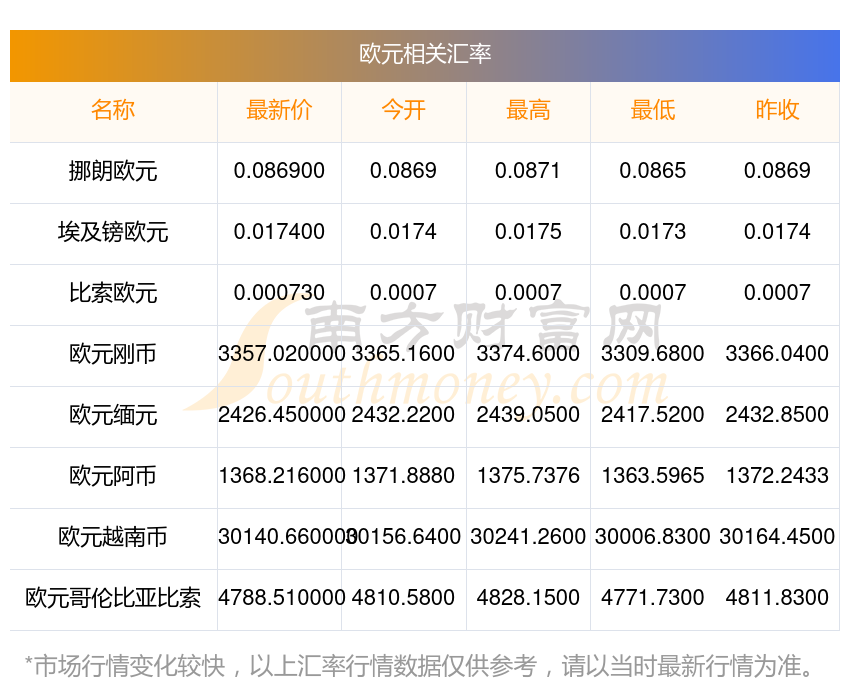
Task: Select the 0.0865 lowest price cell
Action: click(653, 171)
